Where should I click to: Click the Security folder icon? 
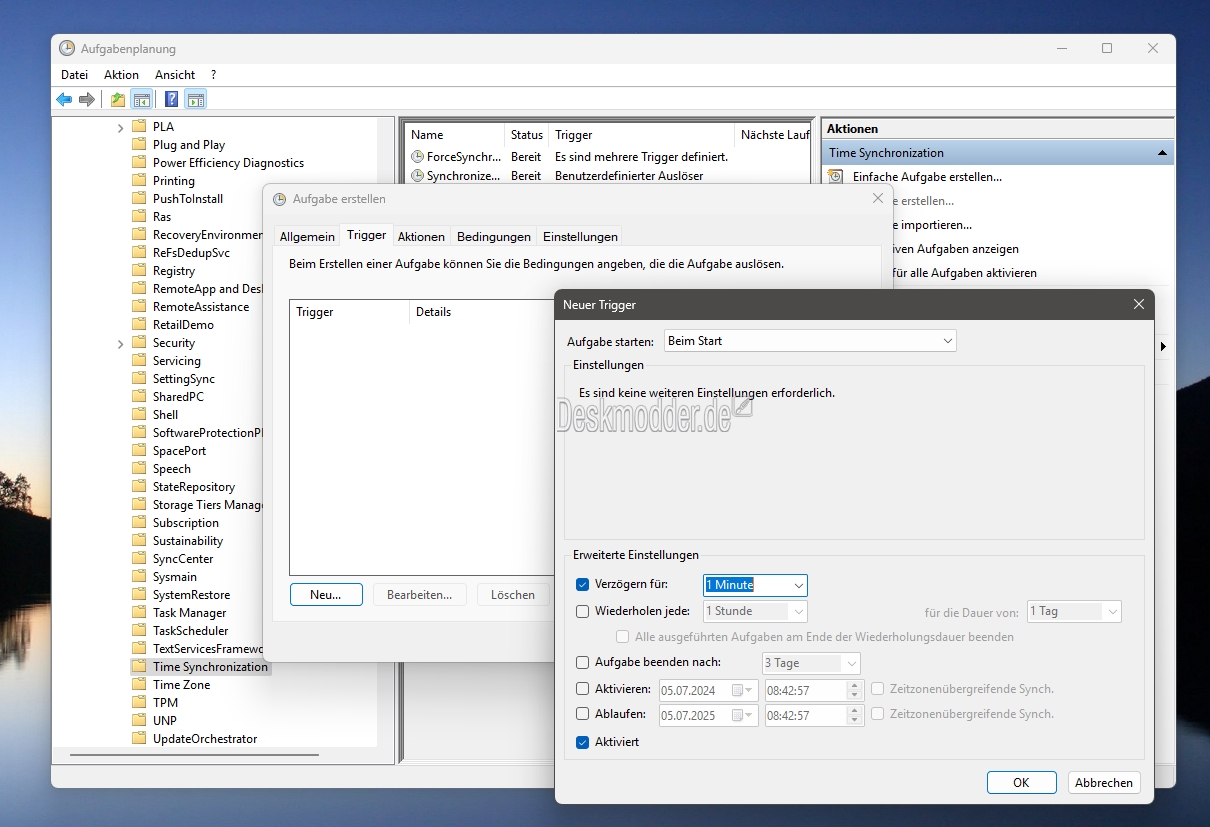pos(140,343)
